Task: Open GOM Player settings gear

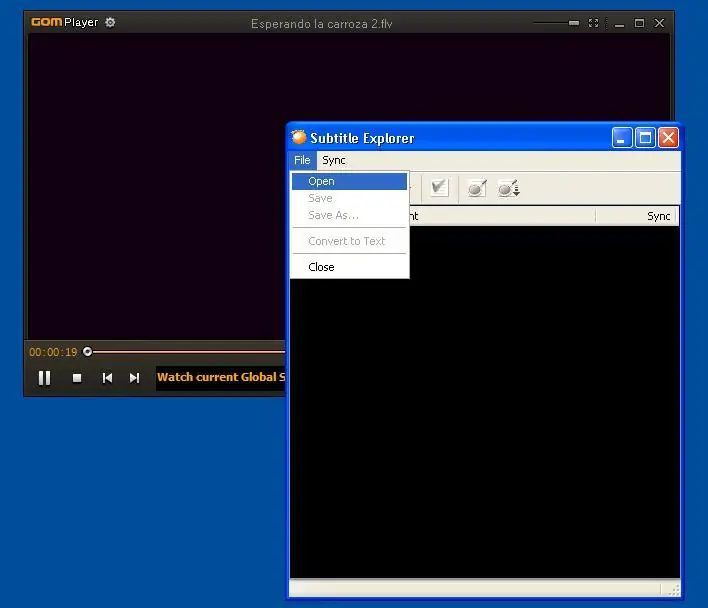Action: pyautogui.click(x=110, y=22)
